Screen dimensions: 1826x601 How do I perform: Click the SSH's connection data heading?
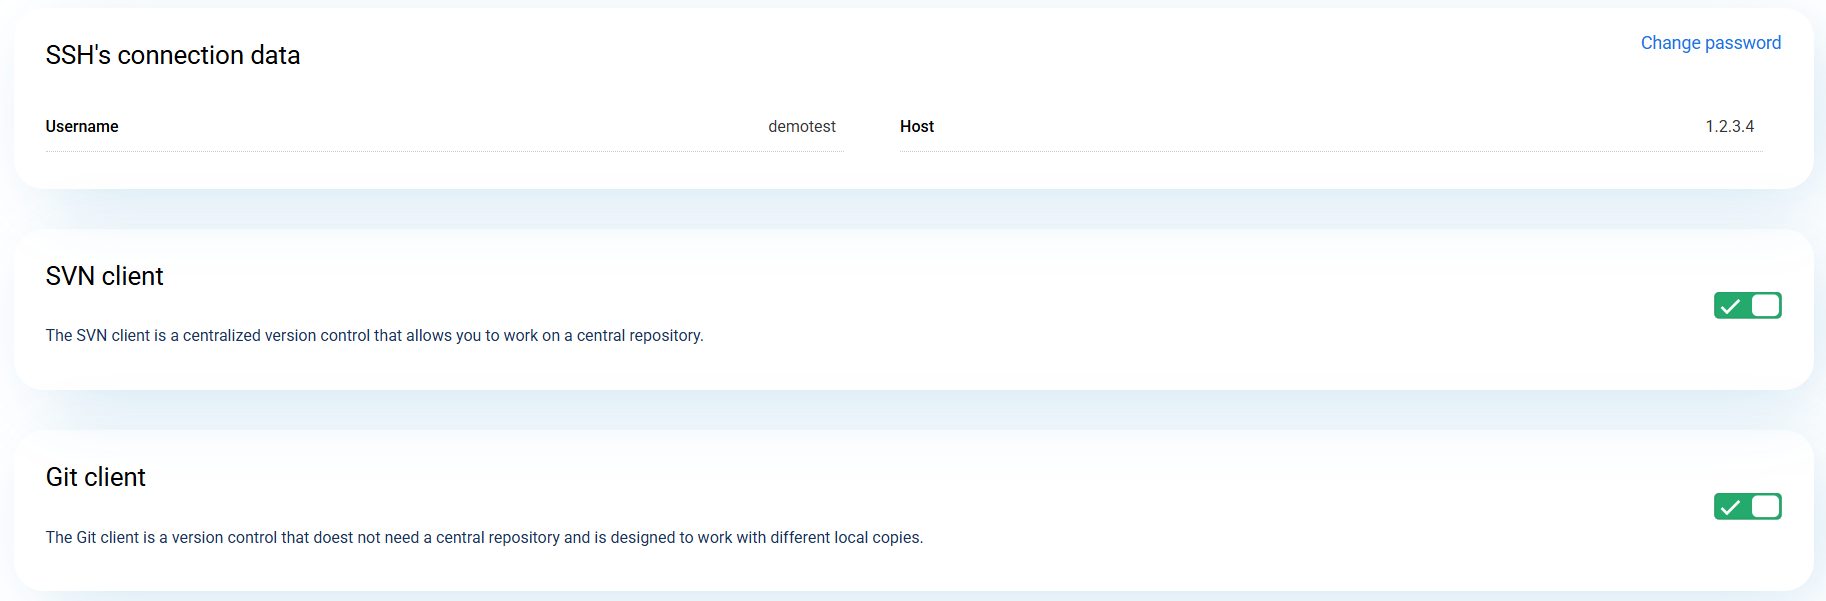tap(173, 56)
